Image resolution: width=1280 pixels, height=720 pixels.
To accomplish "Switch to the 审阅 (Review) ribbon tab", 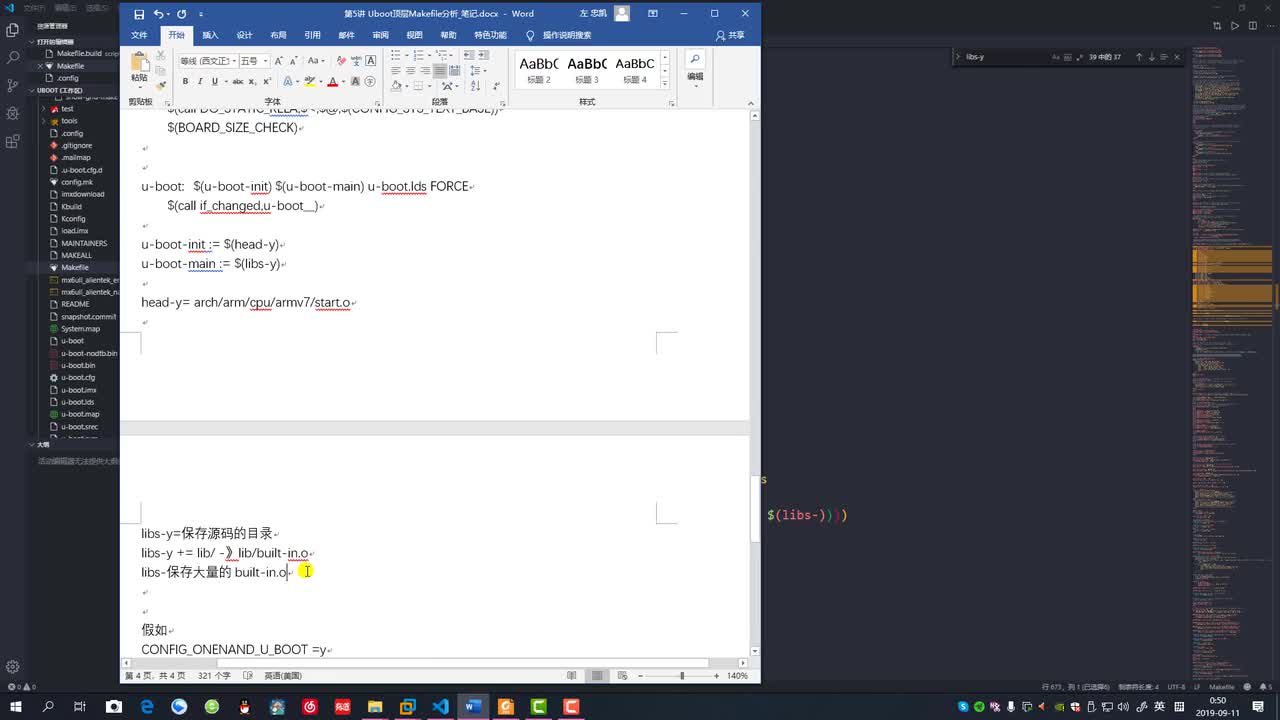I will pyautogui.click(x=380, y=35).
